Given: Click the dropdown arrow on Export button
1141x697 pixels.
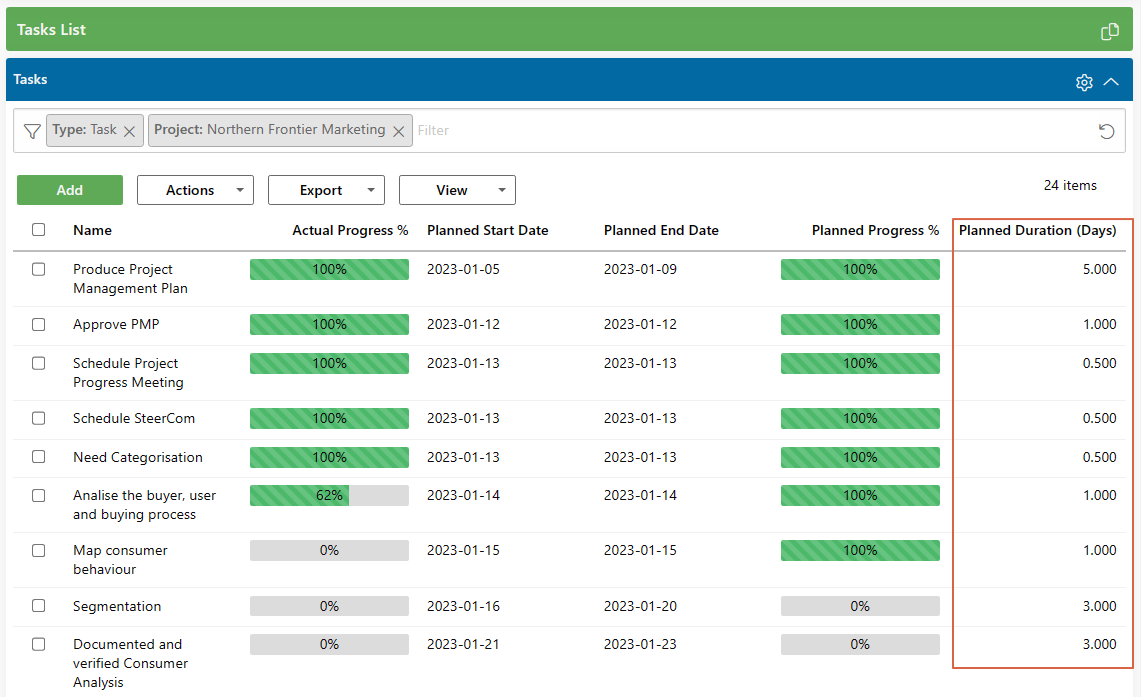Looking at the screenshot, I should coord(369,190).
